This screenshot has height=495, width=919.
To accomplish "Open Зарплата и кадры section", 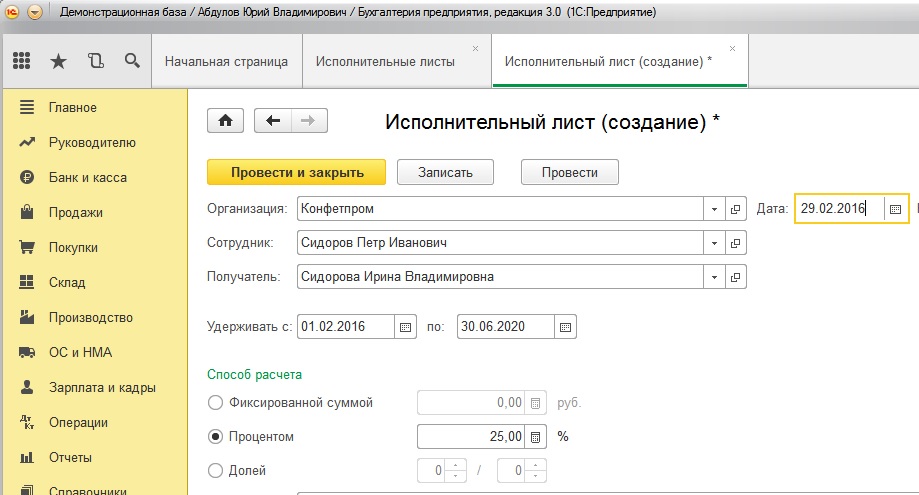I will coord(92,387).
